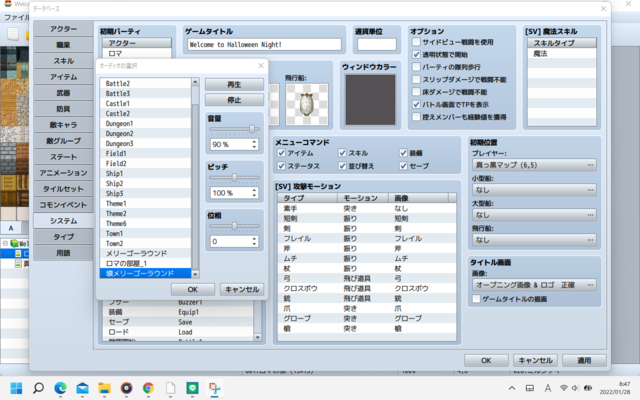
Task: Toggle start transparent option
Action: point(416,54)
